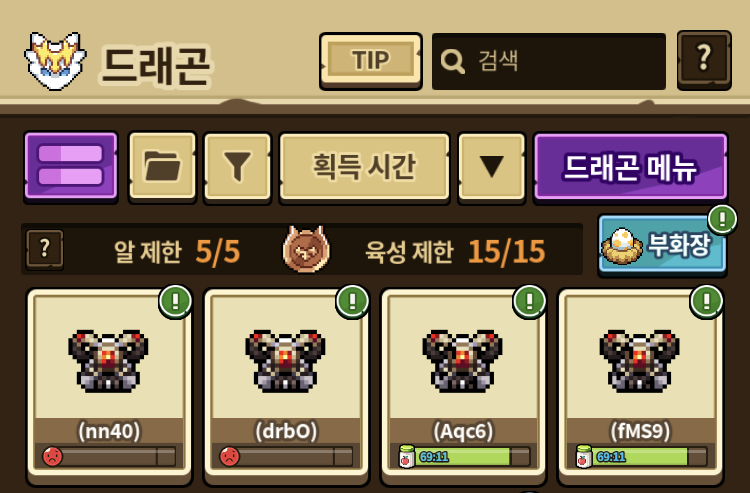The height and width of the screenshot is (493, 750).
Task: Open the 획득 시간 sort dropdown
Action: [x=364, y=166]
